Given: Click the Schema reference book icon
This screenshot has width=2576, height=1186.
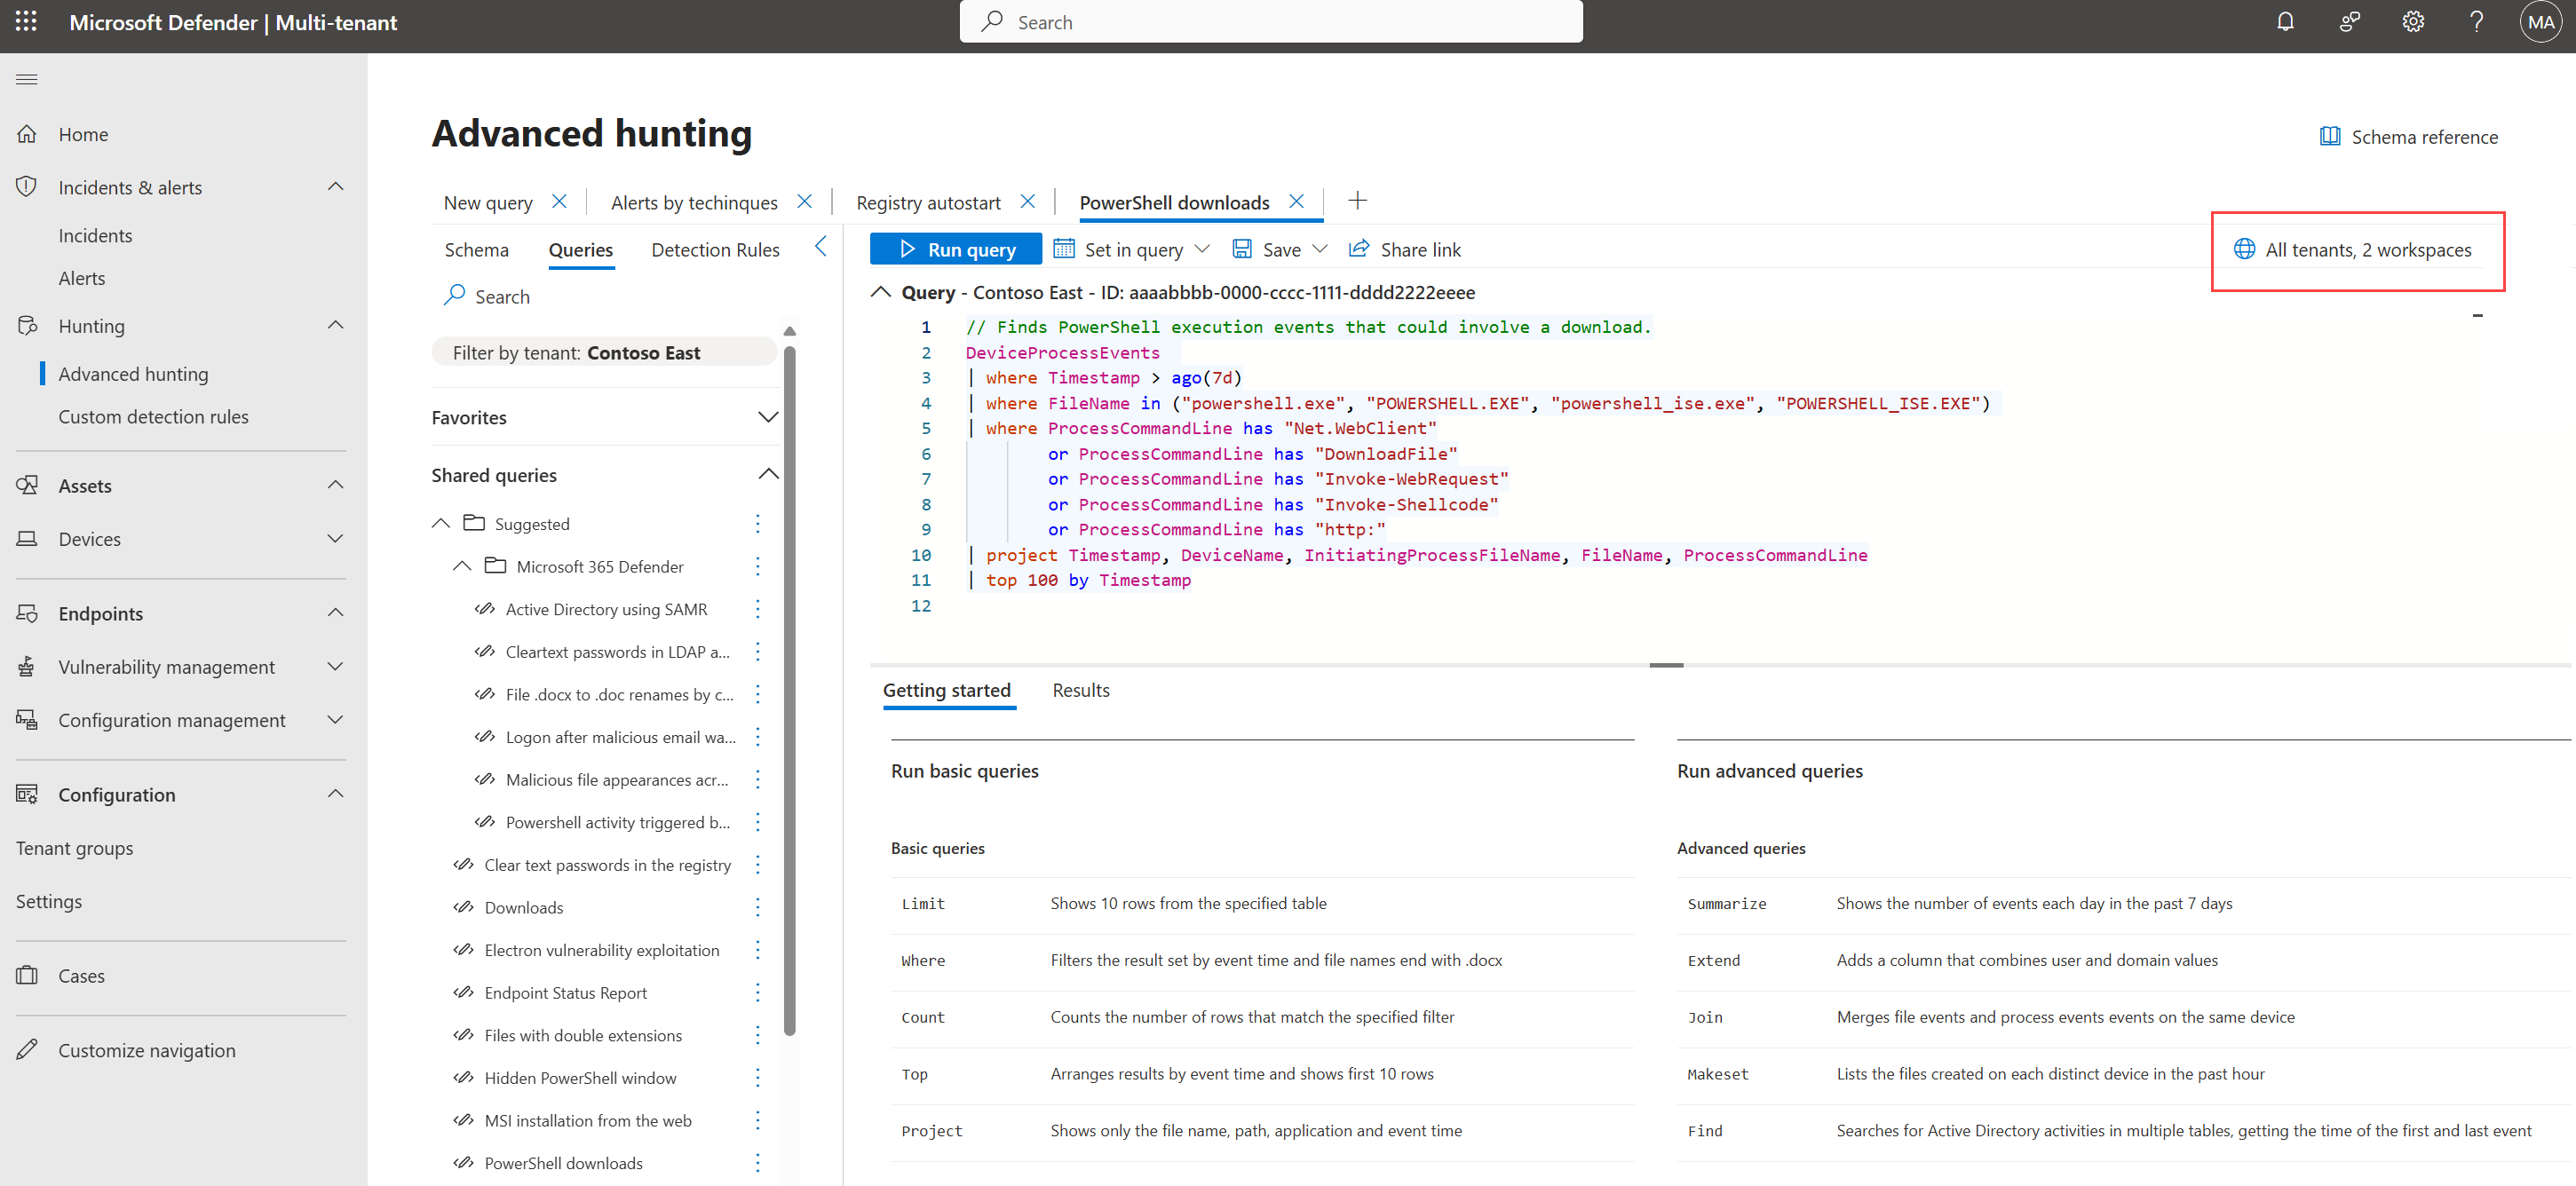Looking at the screenshot, I should point(2329,137).
